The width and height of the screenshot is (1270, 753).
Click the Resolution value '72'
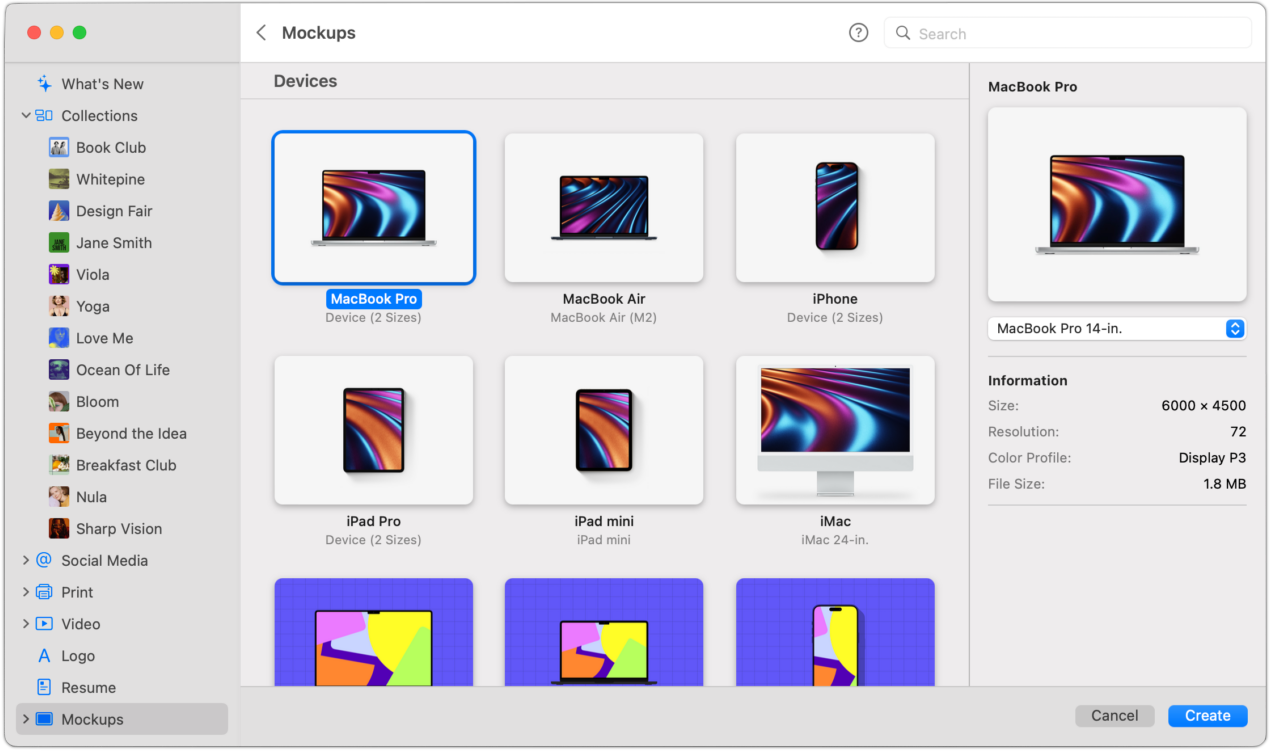click(1238, 432)
